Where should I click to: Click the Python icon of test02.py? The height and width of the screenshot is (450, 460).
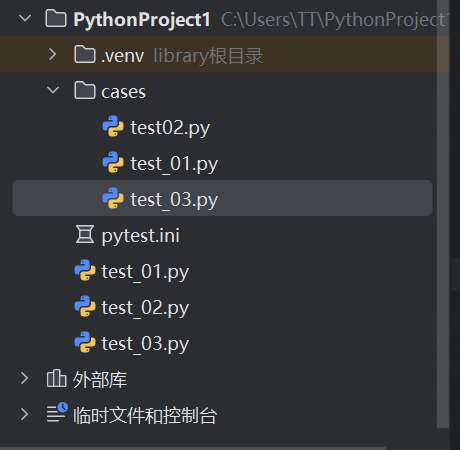point(113,126)
